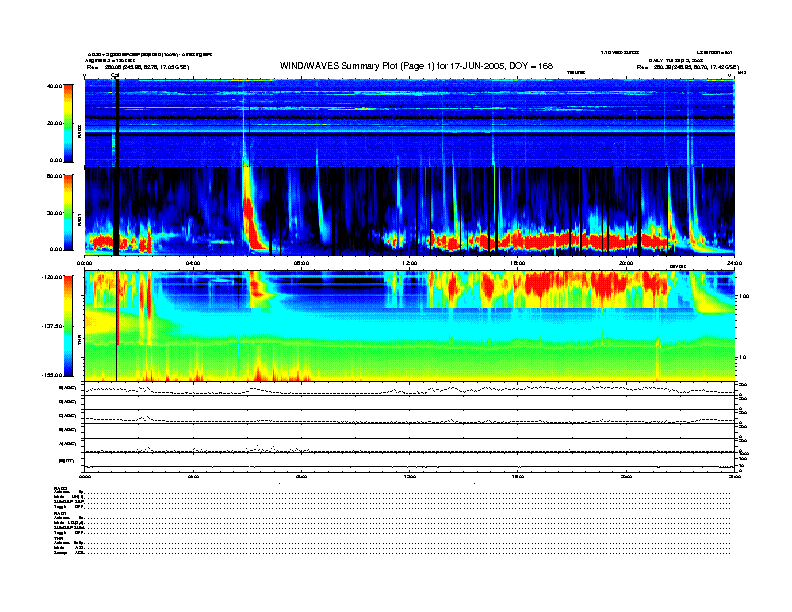This screenshot has width=792, height=612.
Task: Click the RAD1 color scale bar
Action: coord(68,212)
